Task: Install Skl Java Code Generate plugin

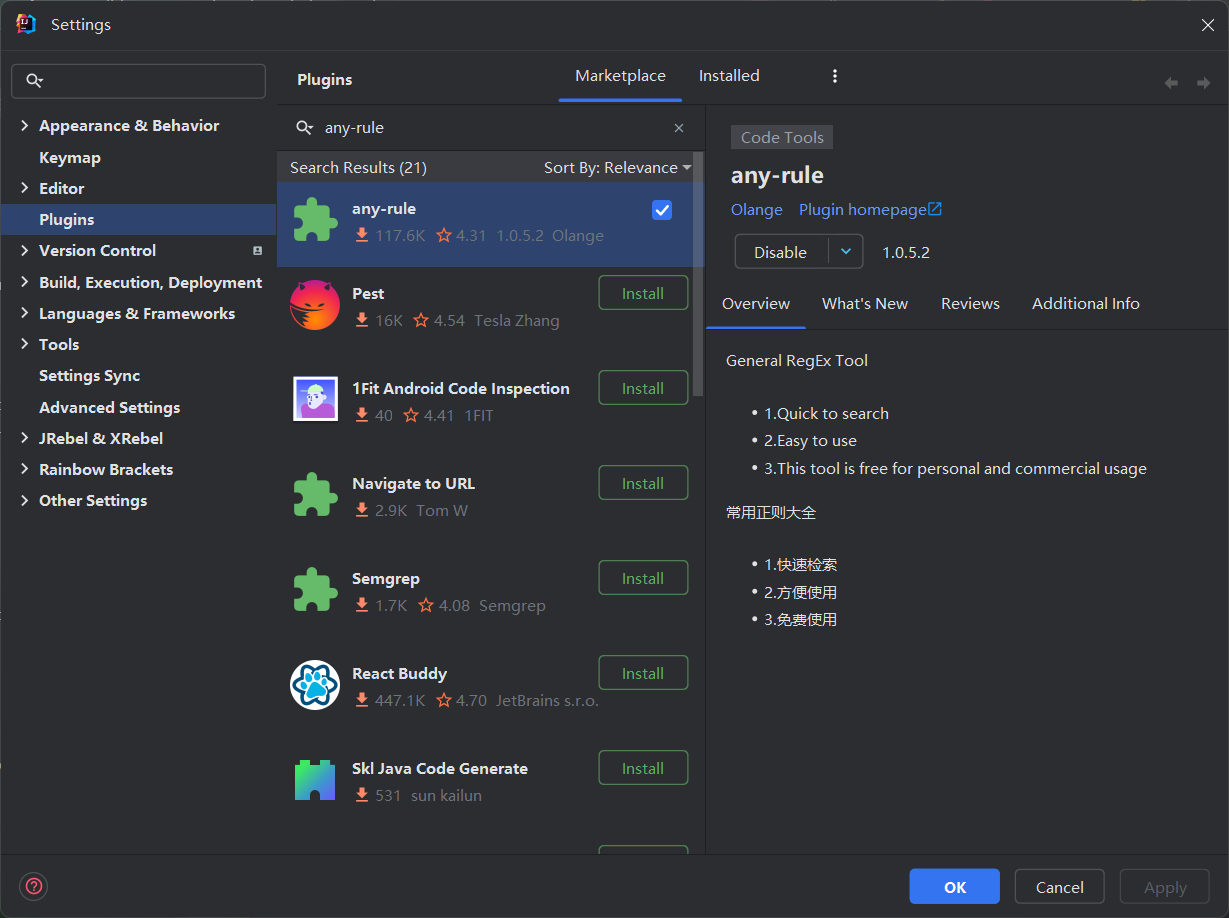Action: [x=643, y=768]
